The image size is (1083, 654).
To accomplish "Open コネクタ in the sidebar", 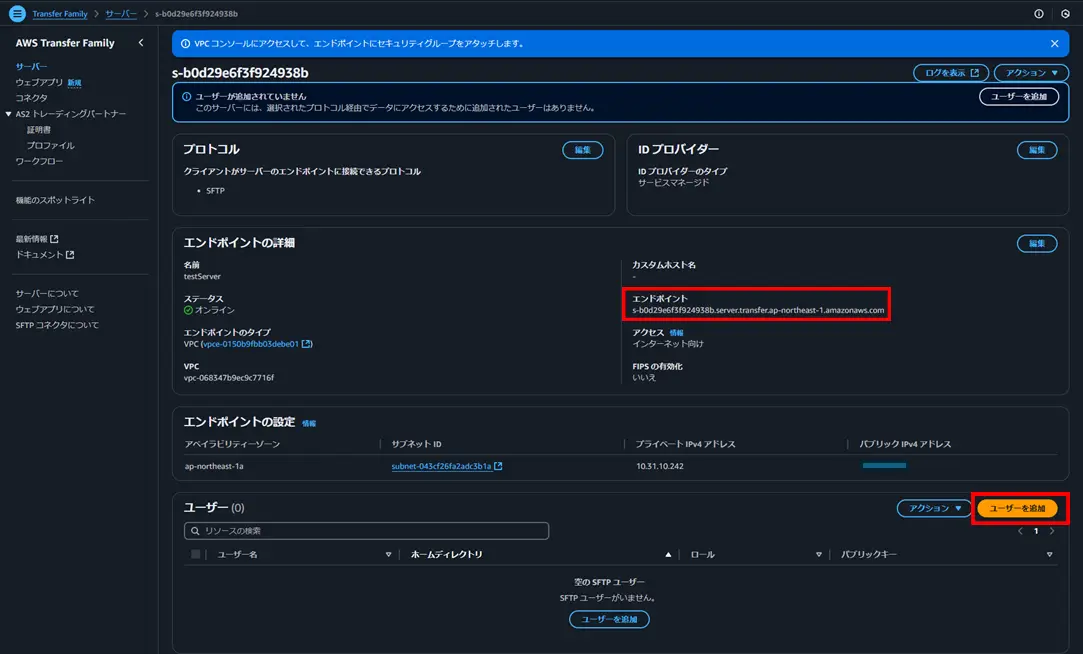I will (x=32, y=98).
